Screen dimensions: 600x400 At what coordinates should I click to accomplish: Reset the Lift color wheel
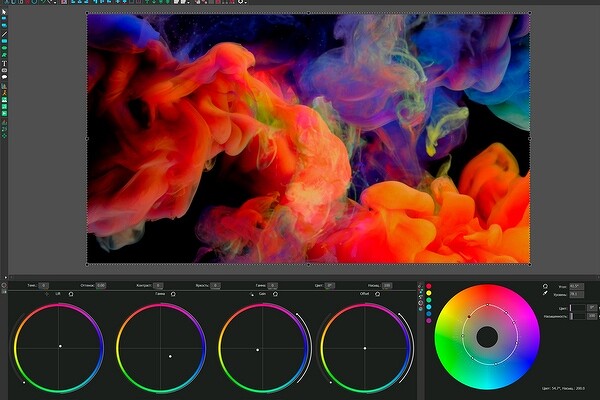click(71, 294)
